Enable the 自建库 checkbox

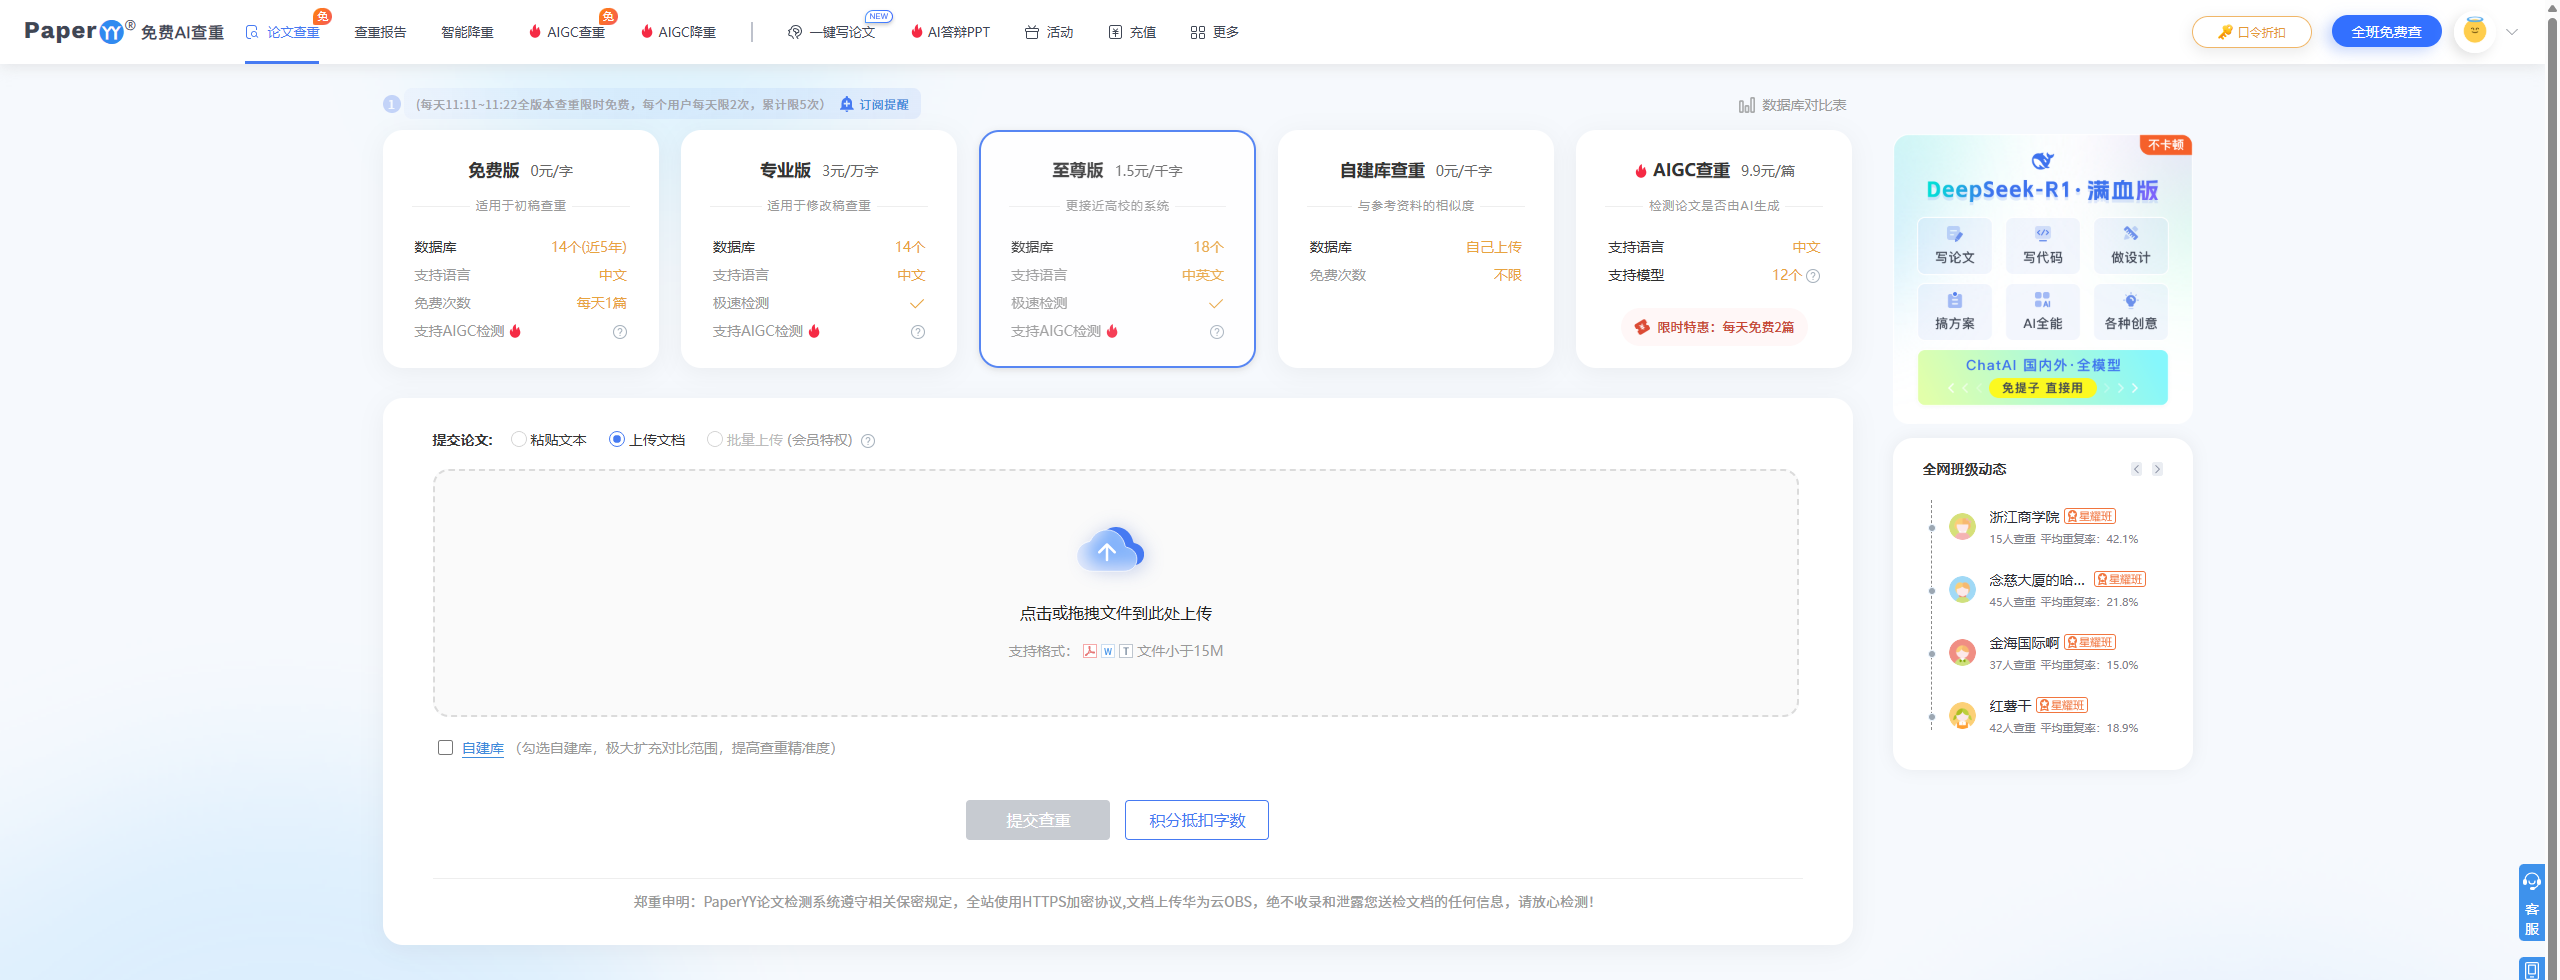(446, 747)
